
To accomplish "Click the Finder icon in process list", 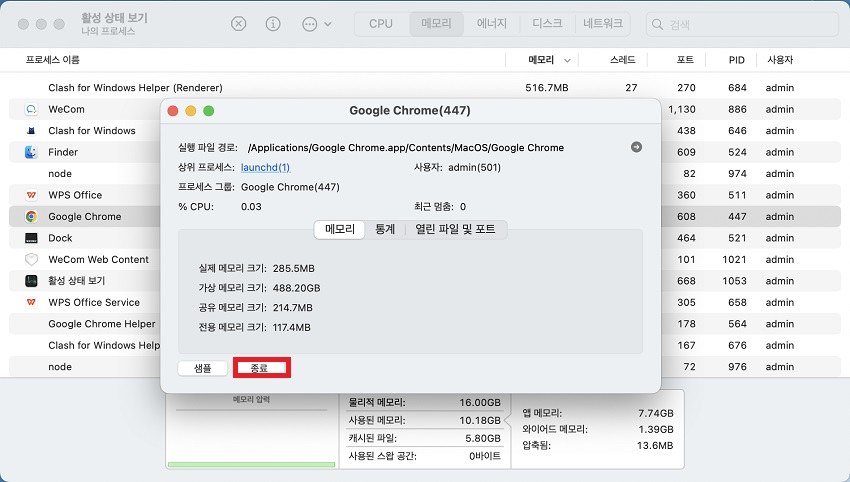I will [31, 152].
